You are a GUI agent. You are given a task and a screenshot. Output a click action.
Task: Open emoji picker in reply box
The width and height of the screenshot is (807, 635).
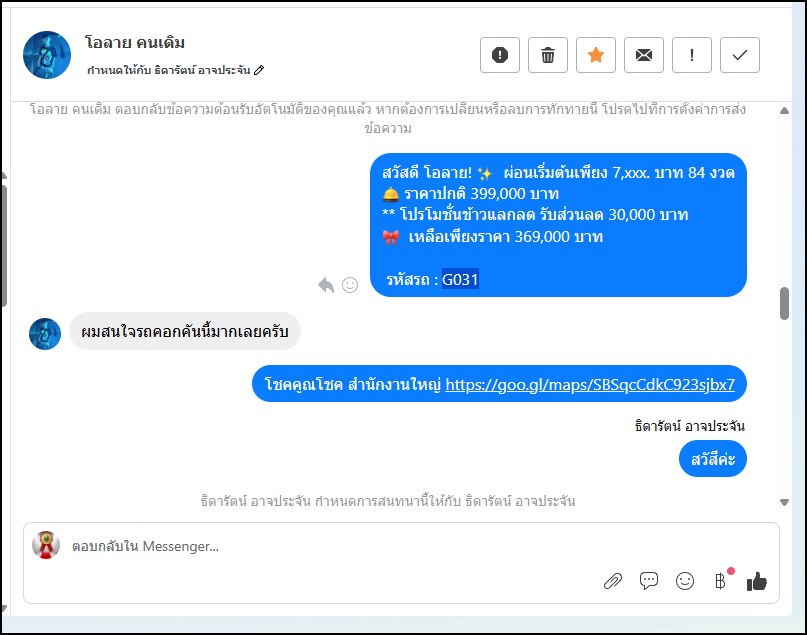[x=685, y=581]
